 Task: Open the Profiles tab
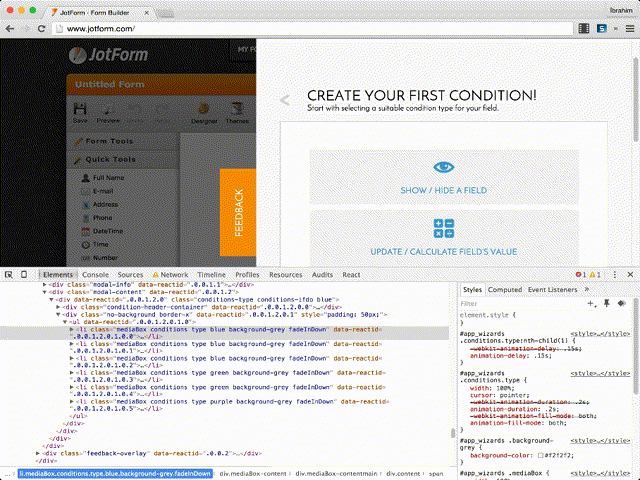point(247,275)
